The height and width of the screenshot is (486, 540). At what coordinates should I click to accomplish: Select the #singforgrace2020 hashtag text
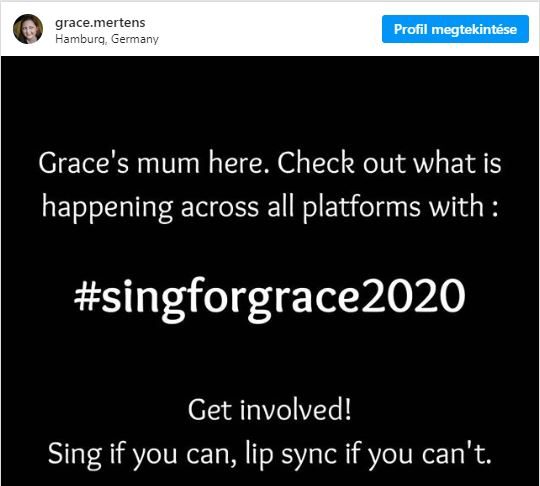(x=270, y=296)
